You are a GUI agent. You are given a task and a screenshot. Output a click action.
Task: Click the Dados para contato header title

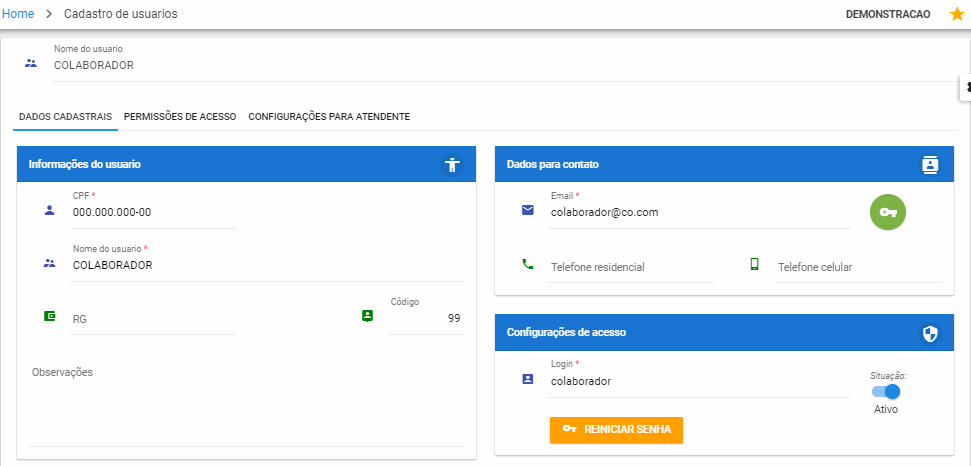tap(552, 165)
